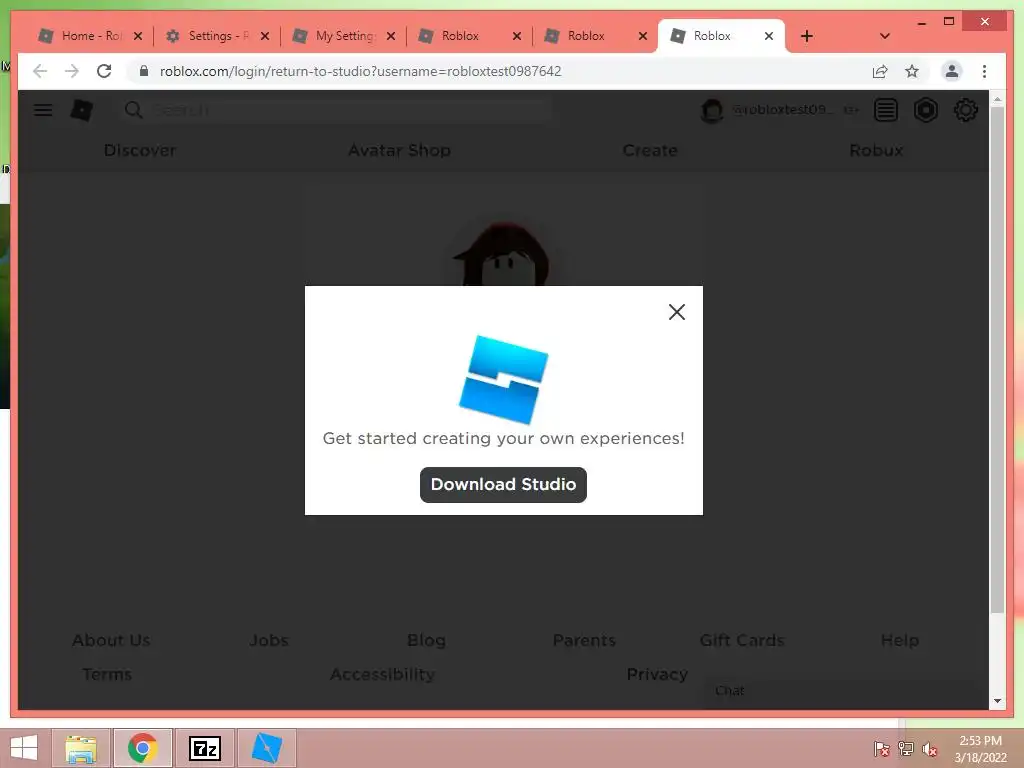Open the robloxtest09 user profile avatar
Image resolution: width=1024 pixels, height=768 pixels.
712,110
